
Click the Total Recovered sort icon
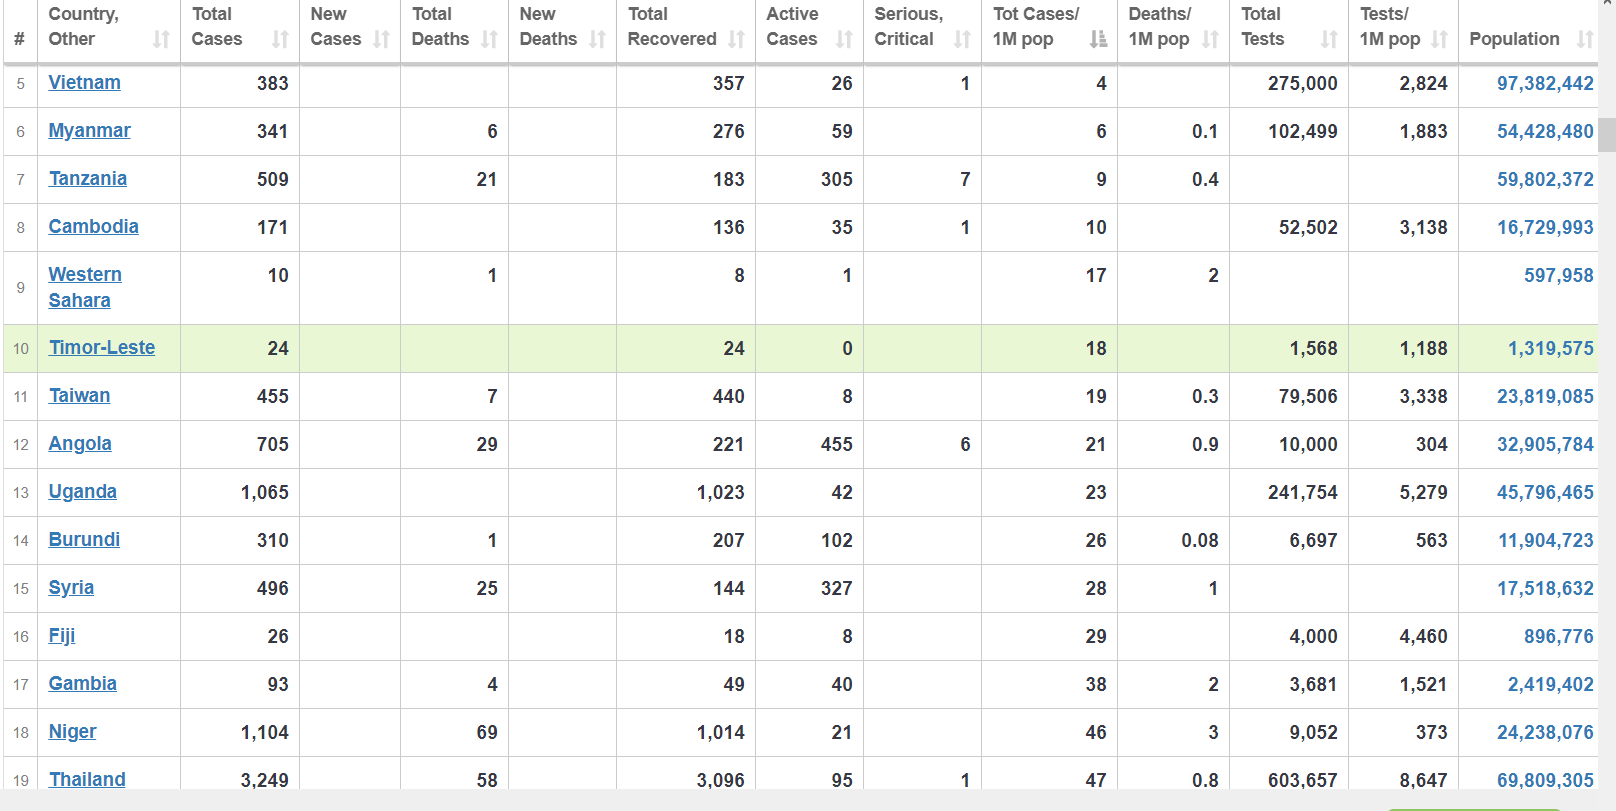point(736,39)
